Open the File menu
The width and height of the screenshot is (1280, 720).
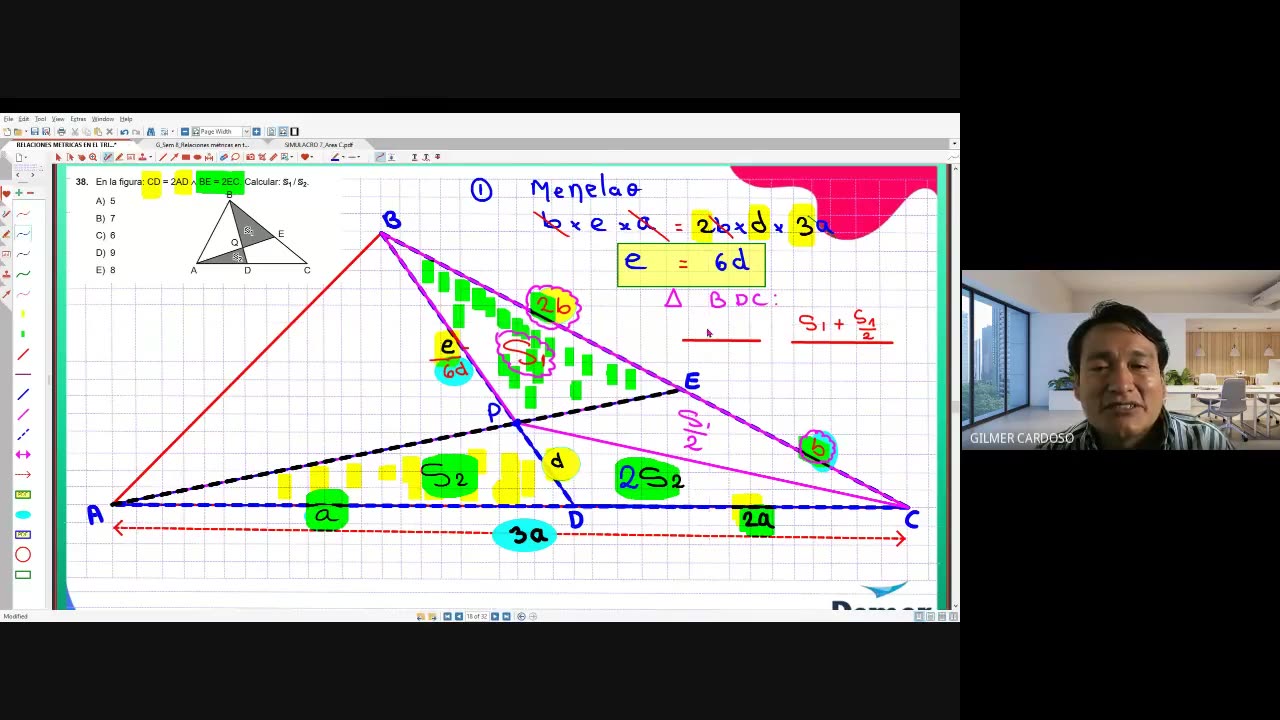(8, 119)
